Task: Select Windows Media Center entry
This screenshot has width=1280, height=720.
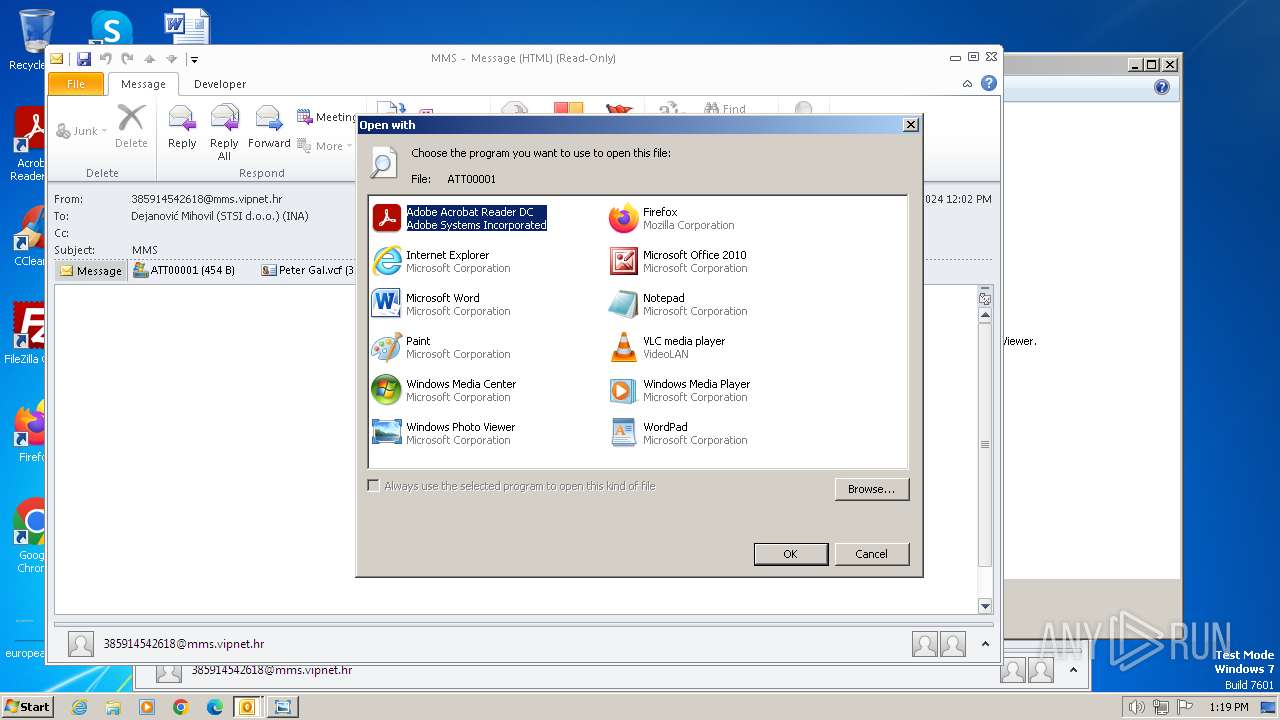Action: [x=444, y=390]
